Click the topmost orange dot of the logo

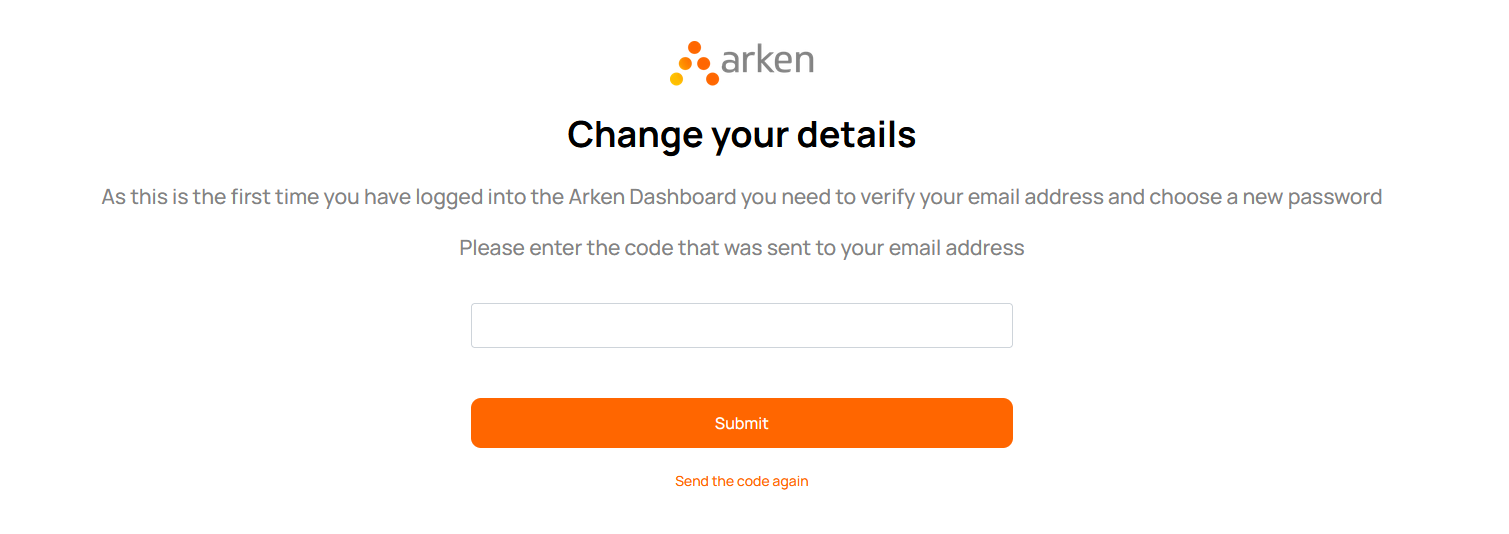pyautogui.click(x=694, y=47)
